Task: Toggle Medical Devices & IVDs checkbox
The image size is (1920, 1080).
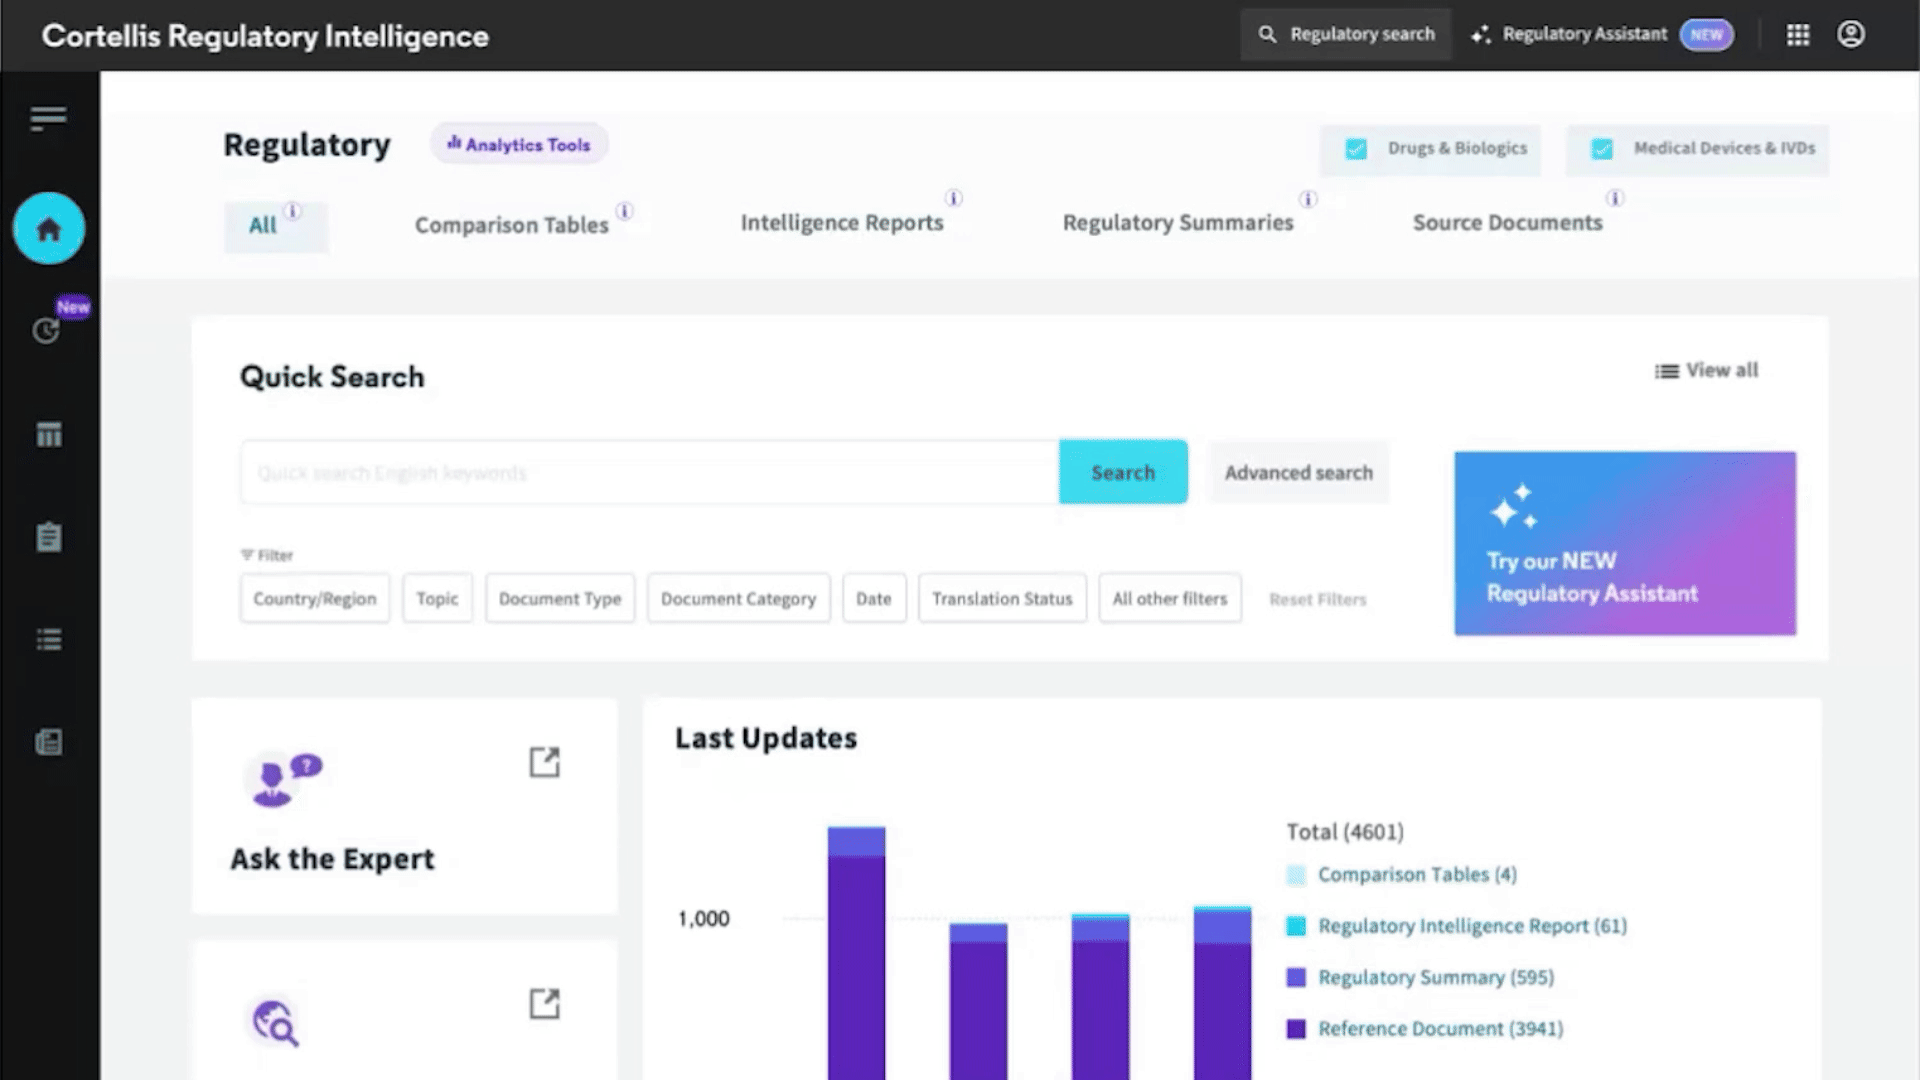Action: tap(1602, 149)
